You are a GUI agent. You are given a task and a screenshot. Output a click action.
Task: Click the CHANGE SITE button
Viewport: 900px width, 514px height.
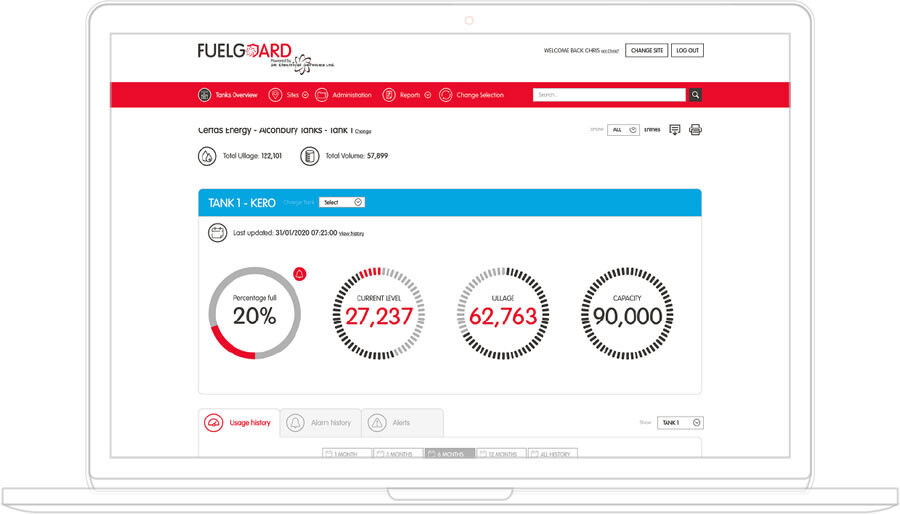[647, 50]
